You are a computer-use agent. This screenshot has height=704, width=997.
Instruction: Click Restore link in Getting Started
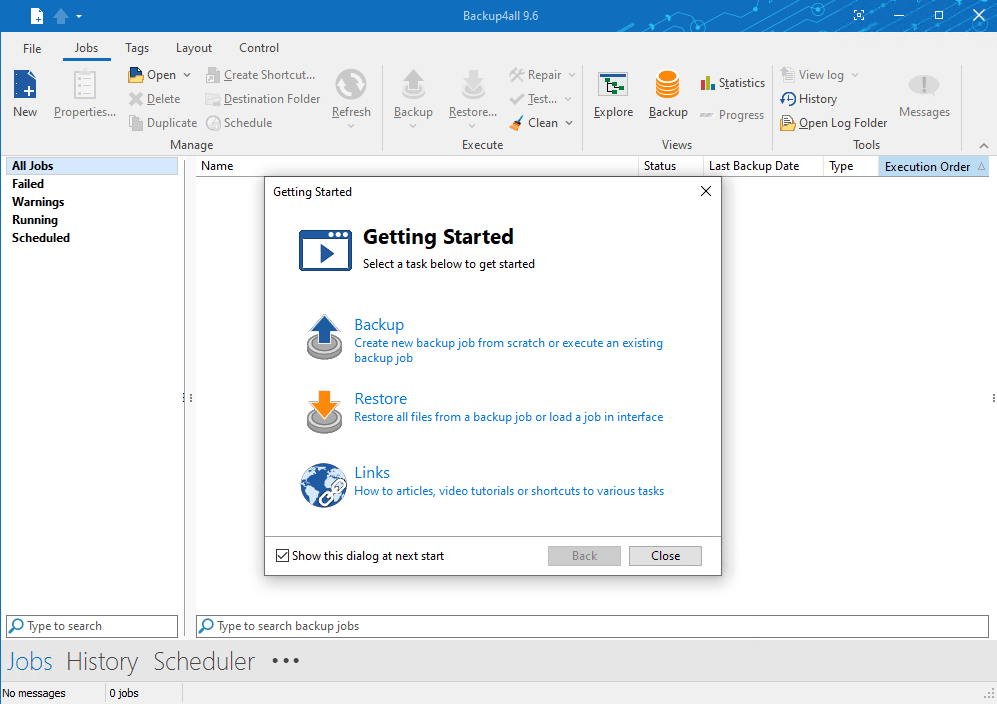click(380, 399)
